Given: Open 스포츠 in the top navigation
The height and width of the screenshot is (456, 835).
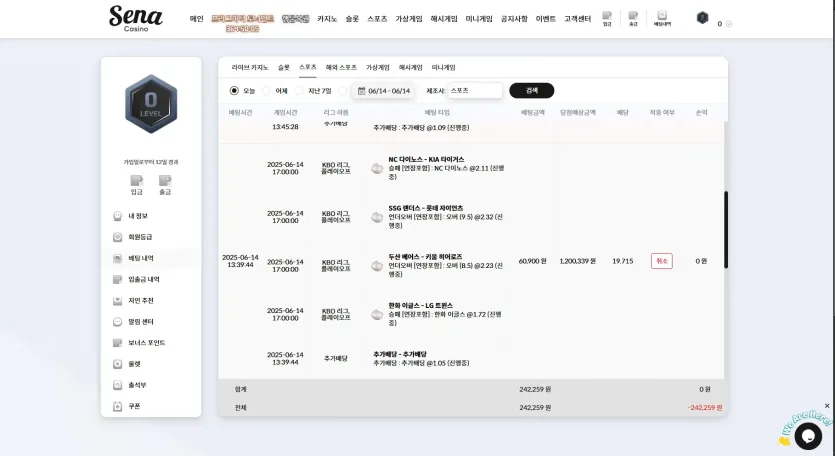Looking at the screenshot, I should 377,19.
